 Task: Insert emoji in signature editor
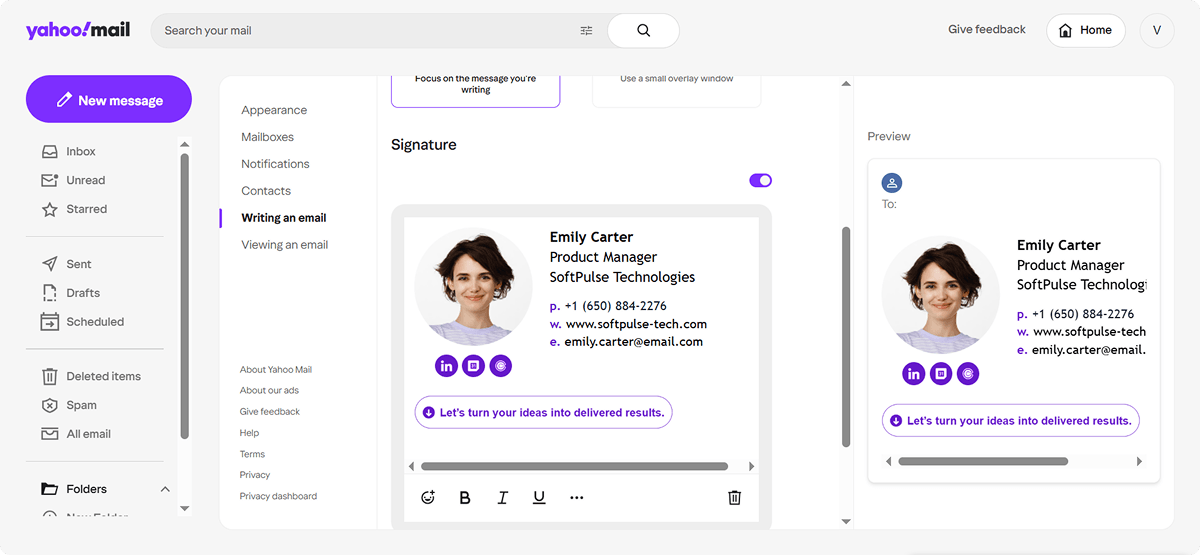point(428,498)
